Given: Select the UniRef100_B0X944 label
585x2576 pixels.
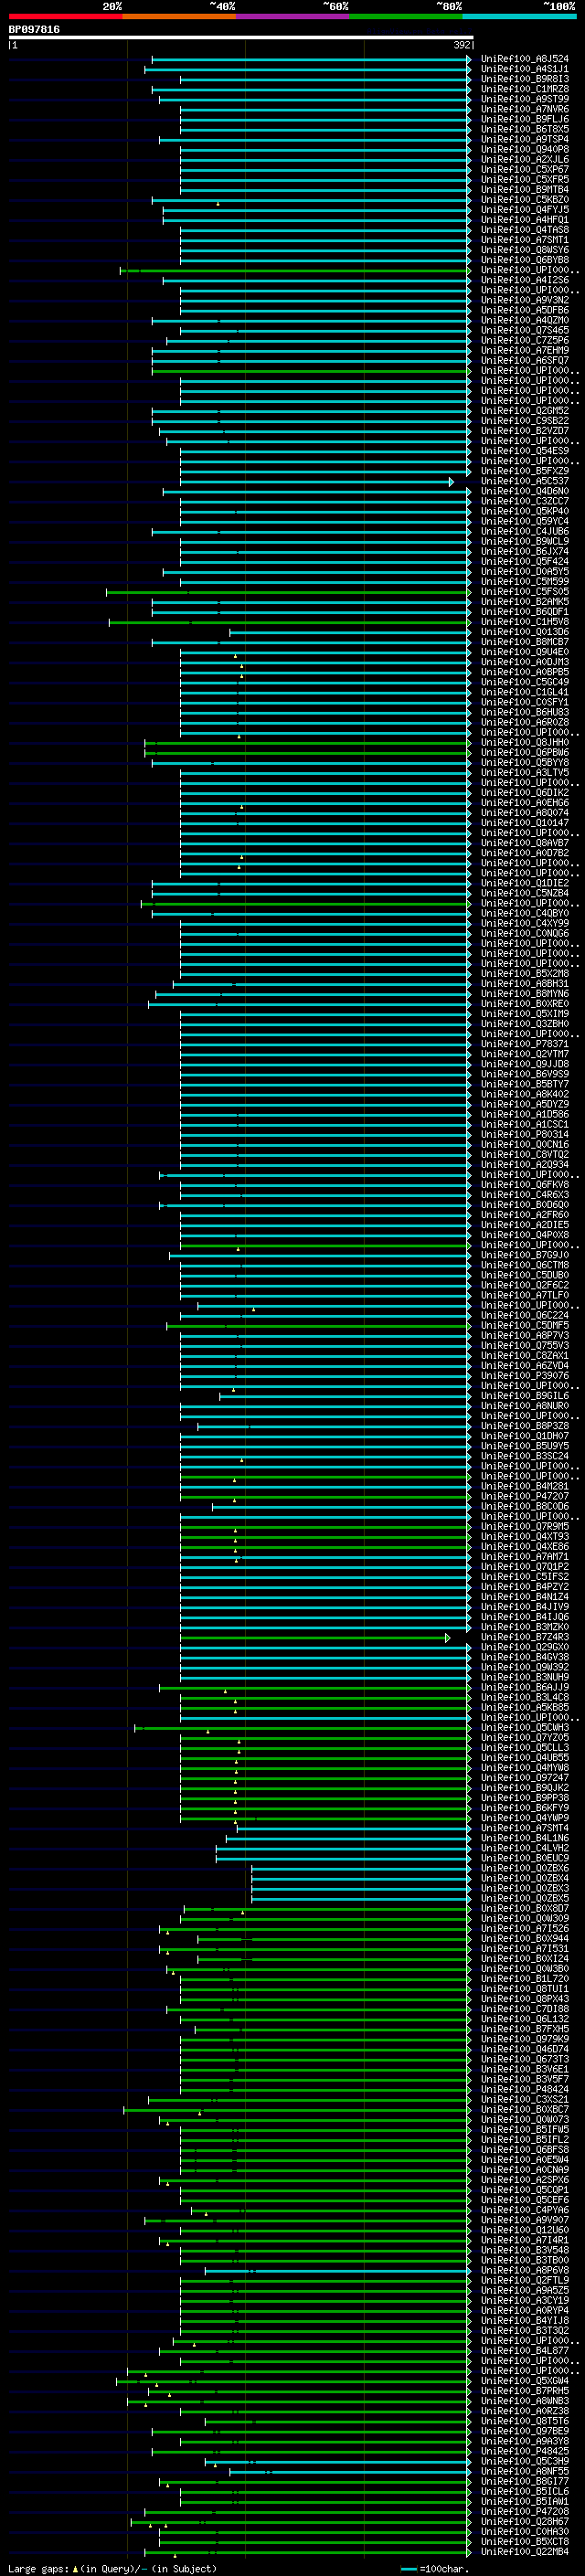Looking at the screenshot, I should (x=524, y=1938).
